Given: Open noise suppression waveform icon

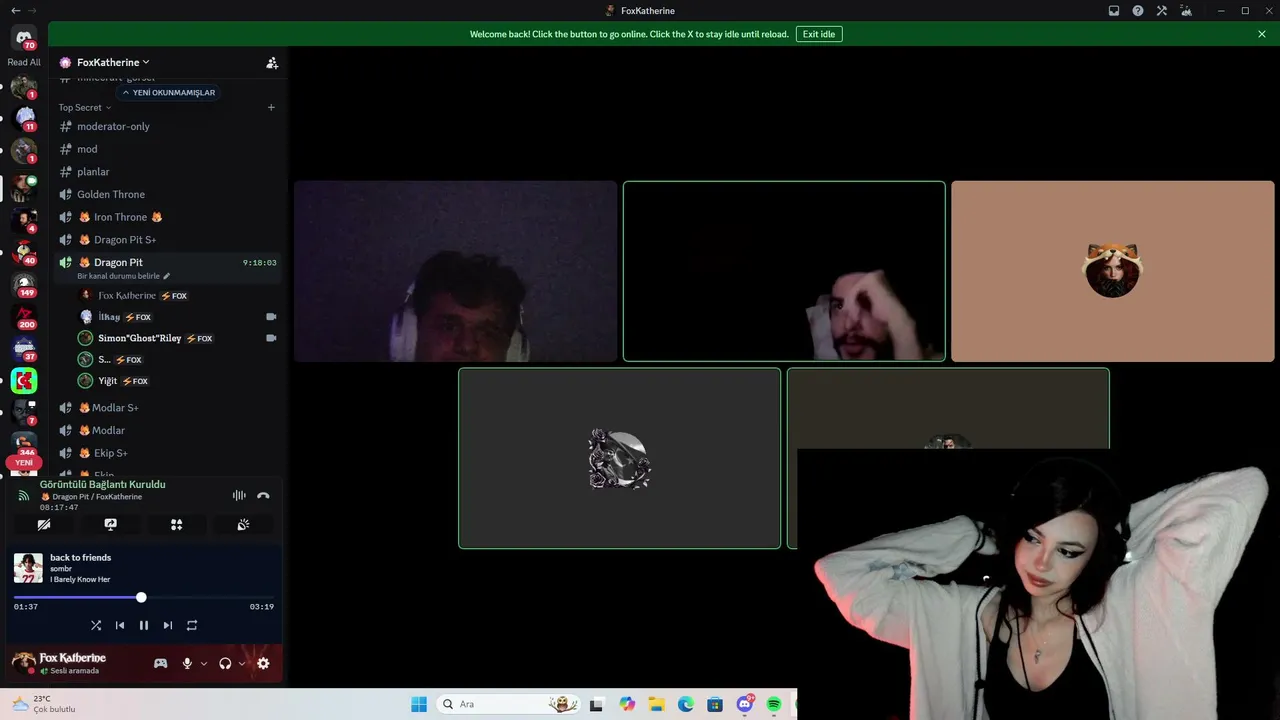Looking at the screenshot, I should (239, 495).
